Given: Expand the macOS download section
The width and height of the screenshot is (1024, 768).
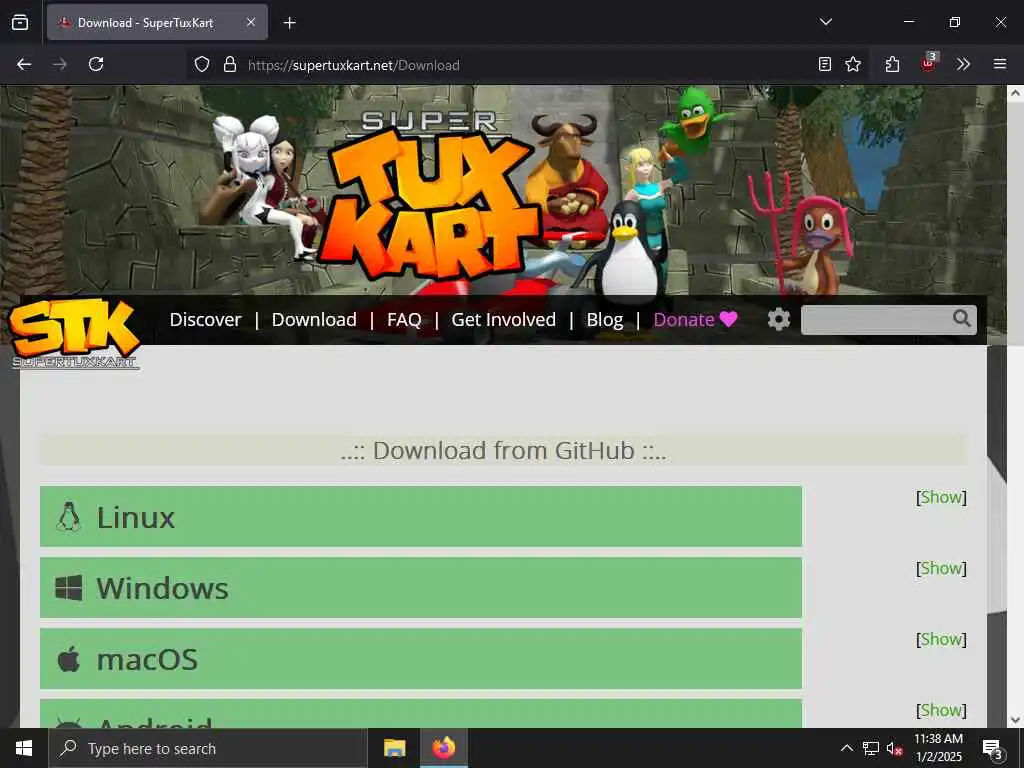Looking at the screenshot, I should pyautogui.click(x=421, y=659).
